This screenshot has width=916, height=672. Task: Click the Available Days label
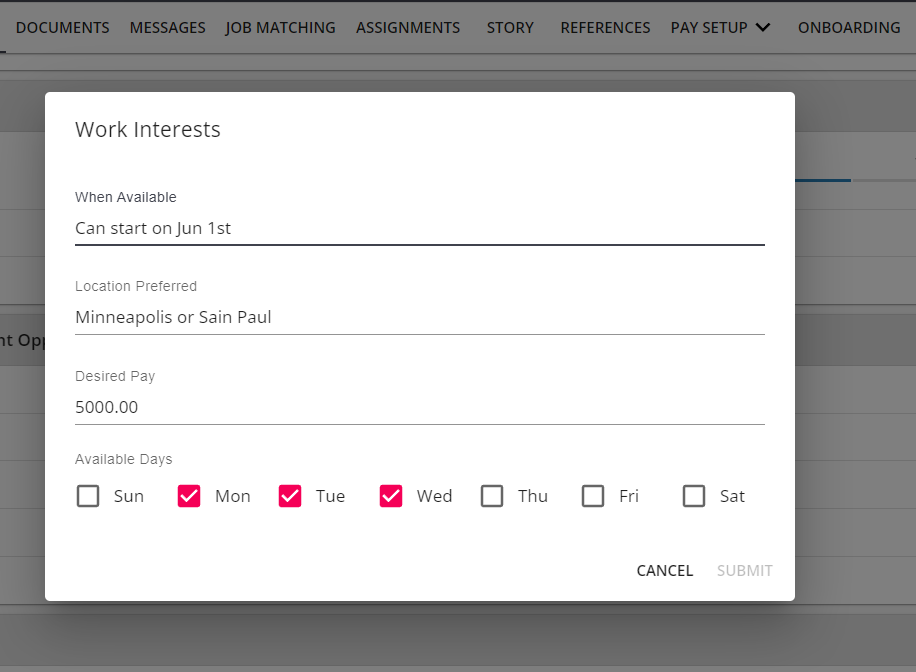[x=124, y=459]
